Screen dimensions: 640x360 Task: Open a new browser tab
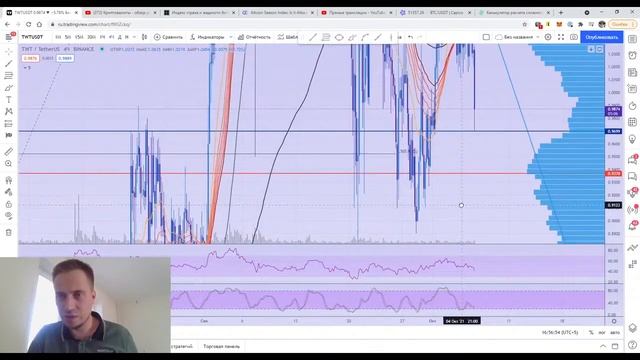coord(561,13)
